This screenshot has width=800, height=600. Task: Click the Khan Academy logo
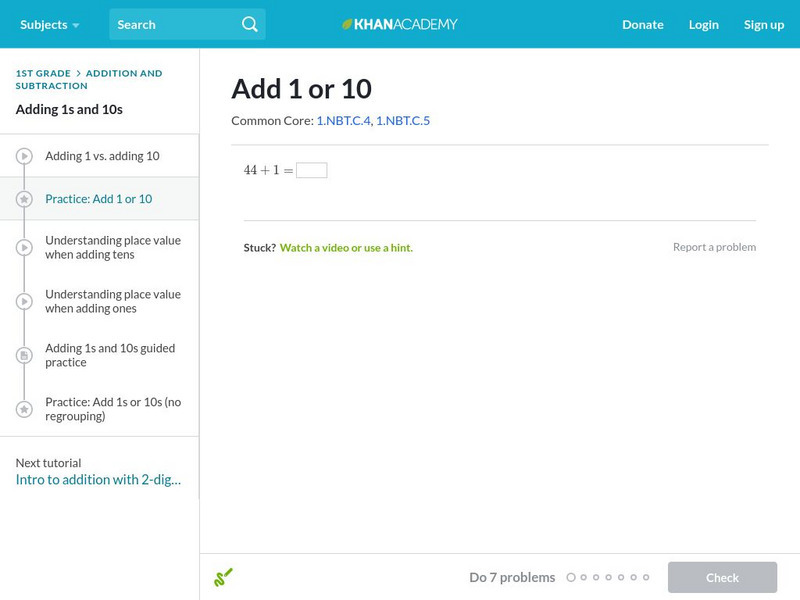[400, 24]
